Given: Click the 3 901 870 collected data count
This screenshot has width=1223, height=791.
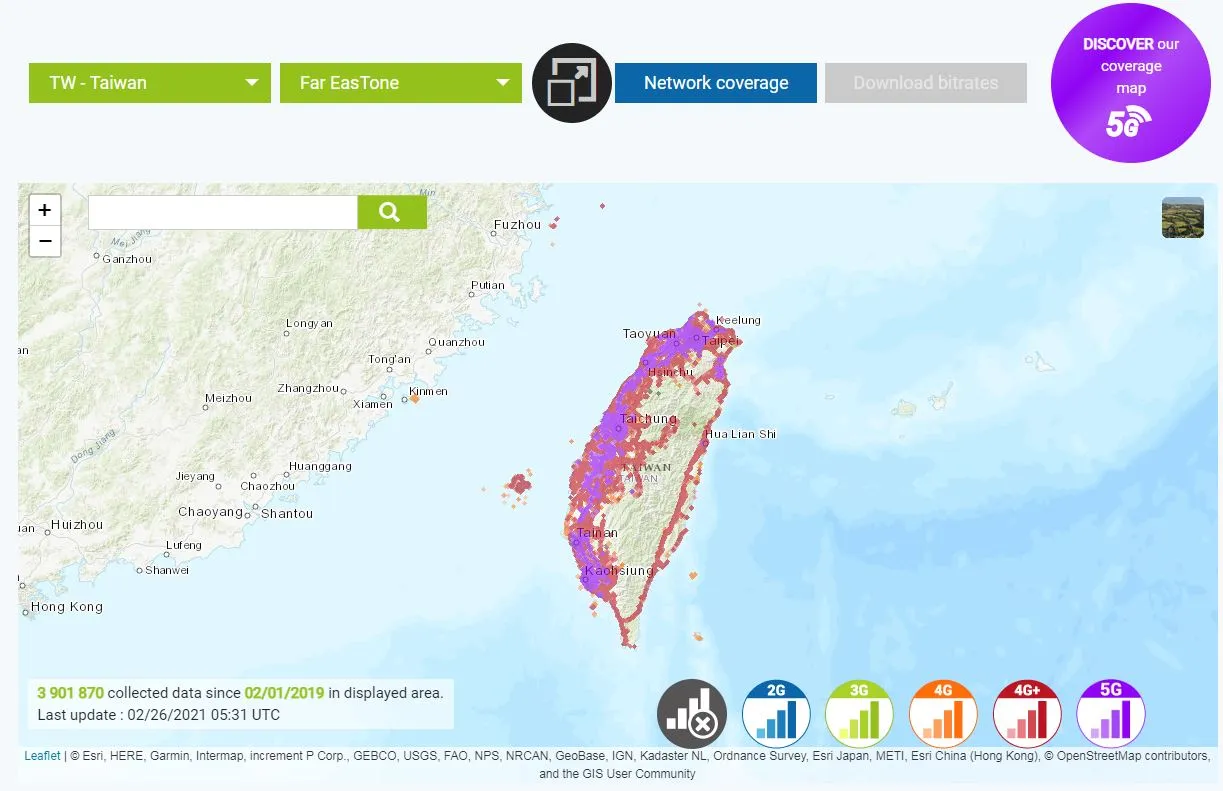Looking at the screenshot, I should point(71,692).
